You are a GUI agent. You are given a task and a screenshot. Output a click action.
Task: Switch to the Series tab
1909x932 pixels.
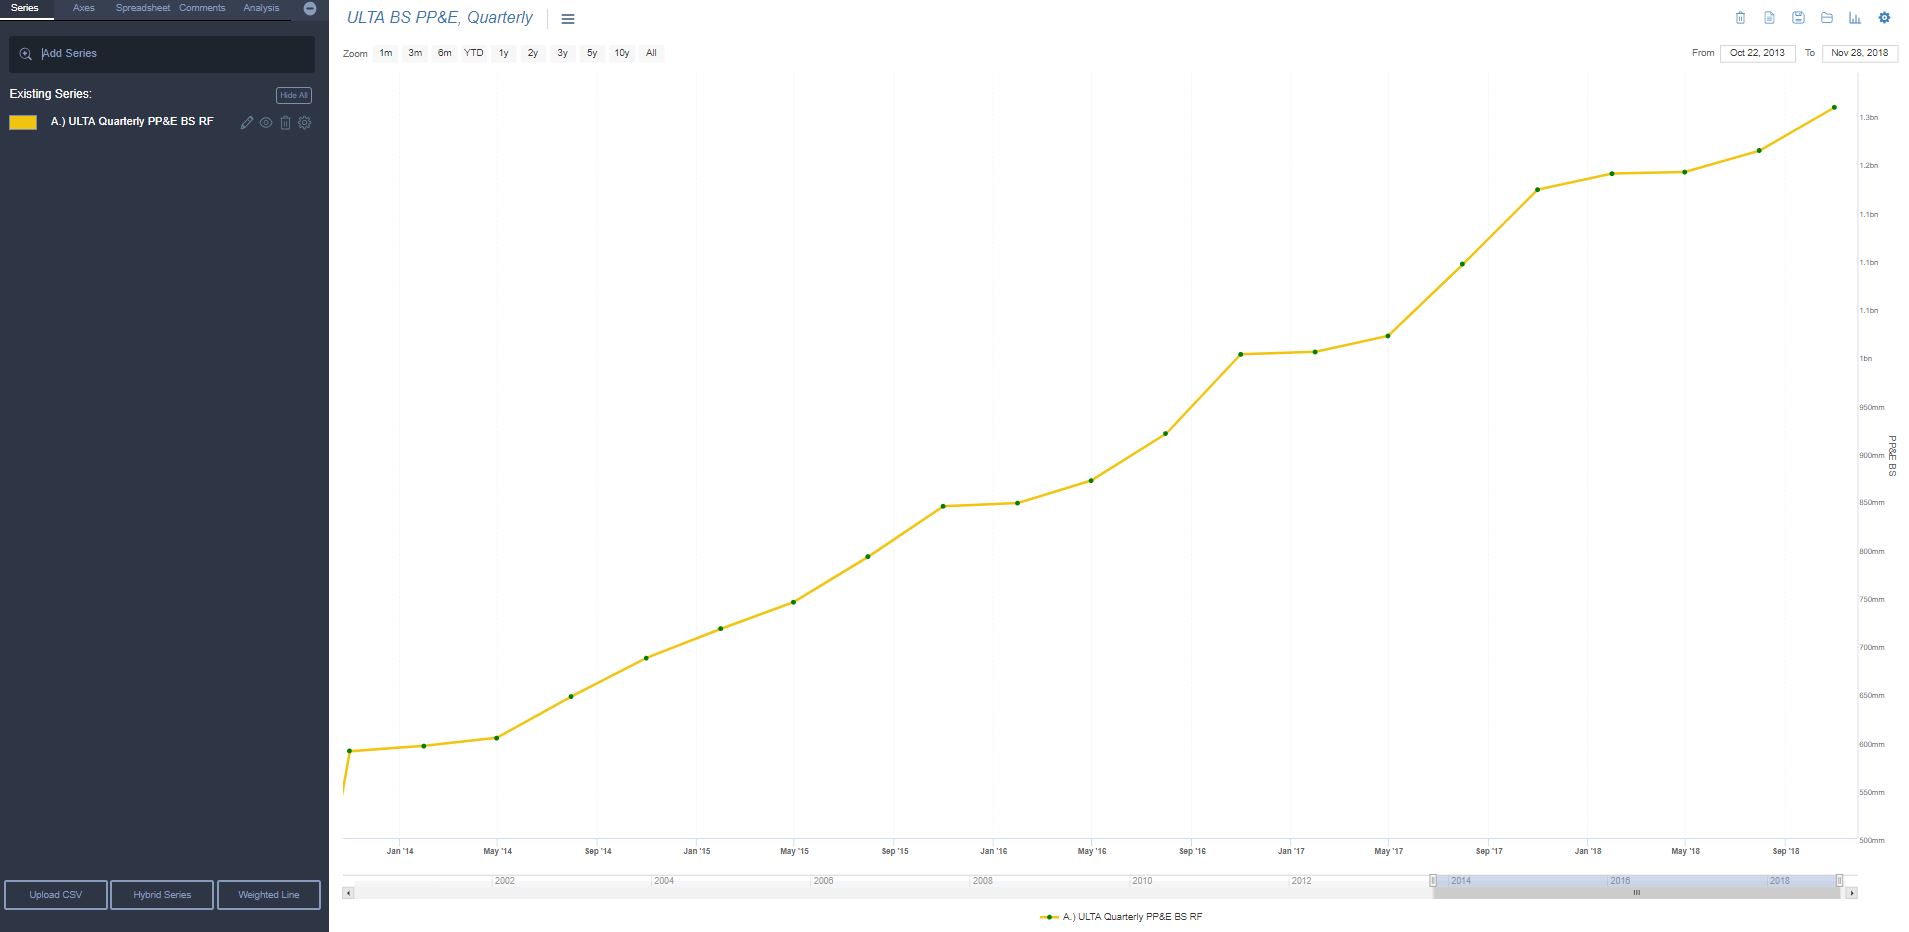[x=25, y=8]
